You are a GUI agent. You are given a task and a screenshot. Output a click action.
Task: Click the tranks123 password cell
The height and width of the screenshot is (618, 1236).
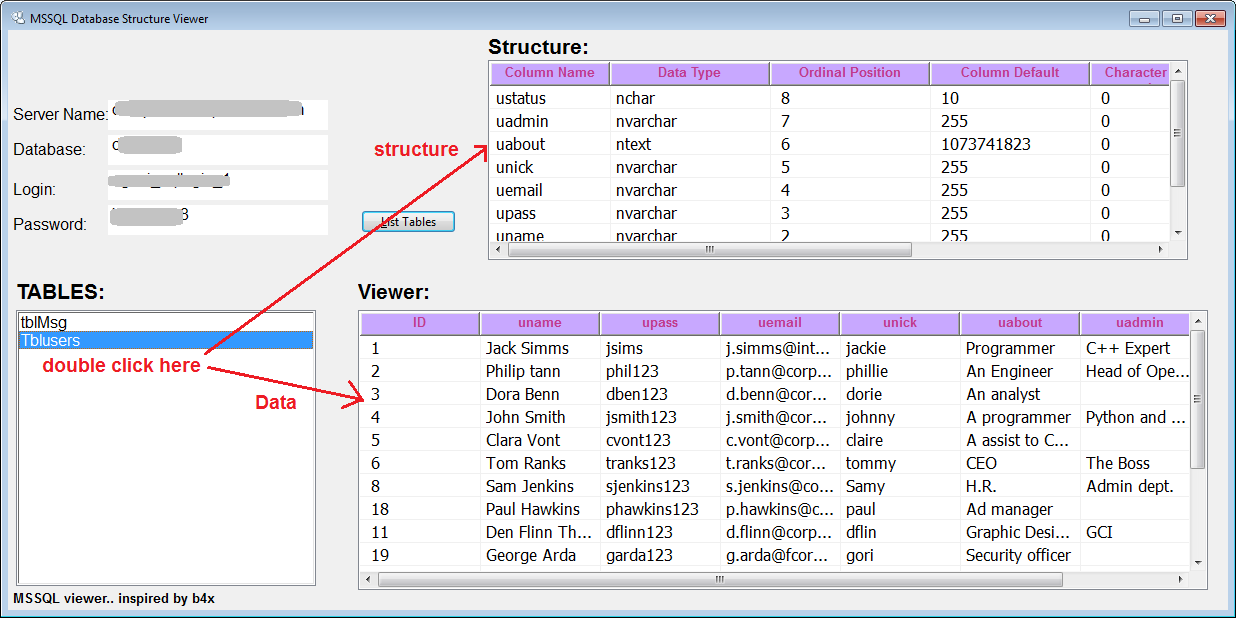(x=660, y=463)
